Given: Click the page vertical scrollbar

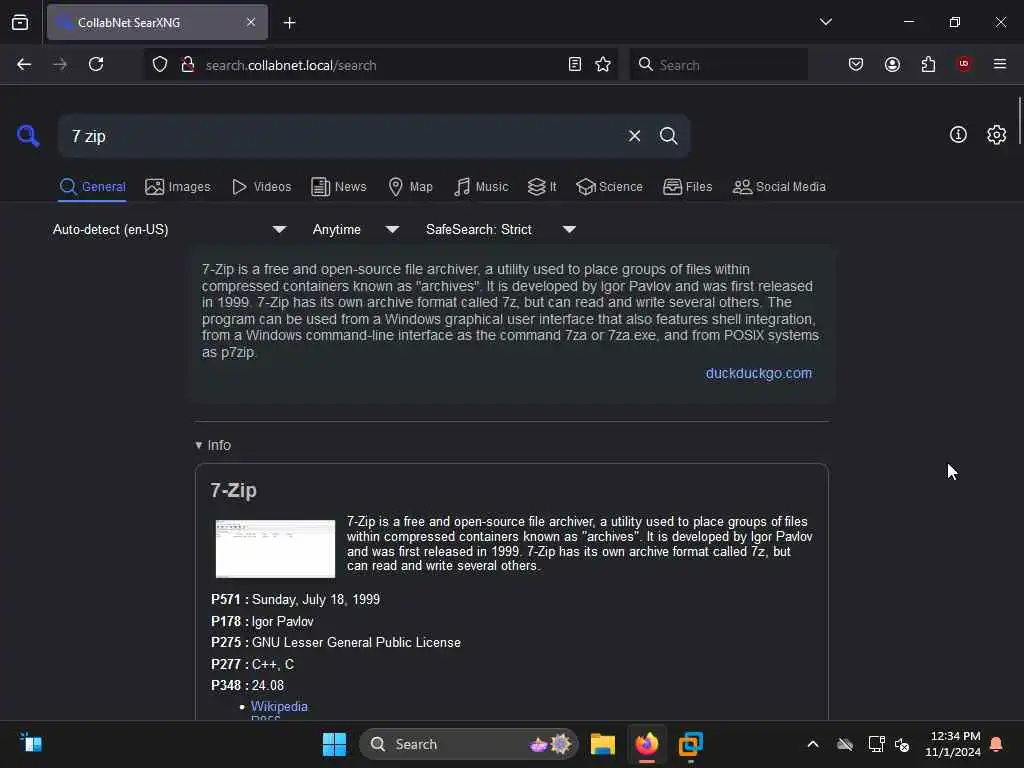Looking at the screenshot, I should click(x=1019, y=121).
